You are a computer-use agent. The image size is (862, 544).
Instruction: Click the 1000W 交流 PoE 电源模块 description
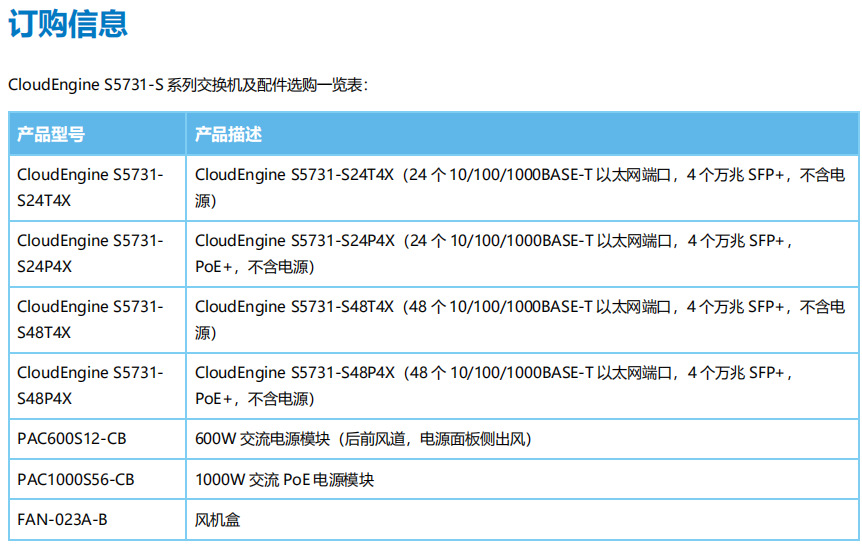pyautogui.click(x=522, y=479)
